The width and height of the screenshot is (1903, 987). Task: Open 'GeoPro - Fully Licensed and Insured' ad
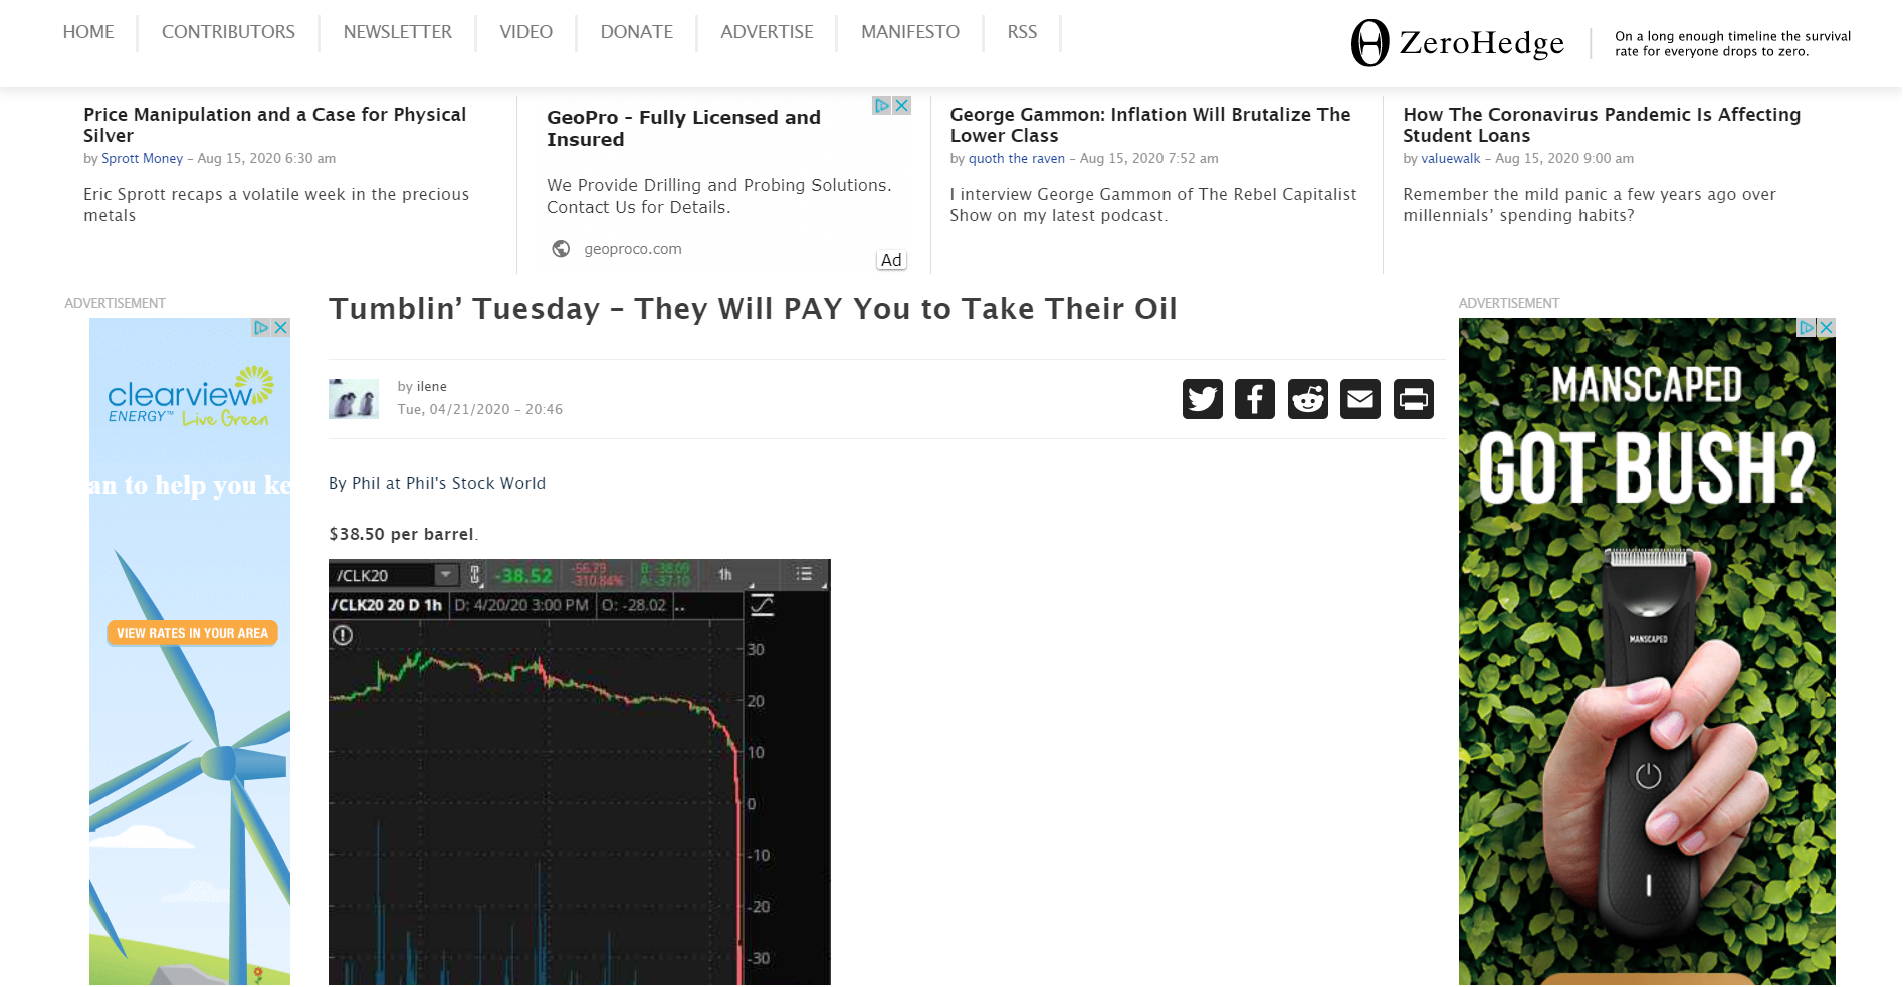click(684, 128)
